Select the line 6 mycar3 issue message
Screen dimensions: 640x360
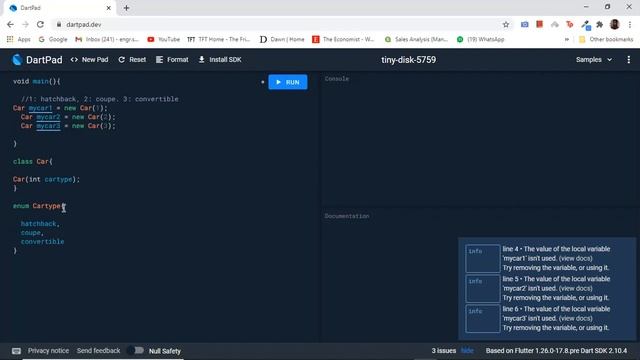[x=556, y=318]
